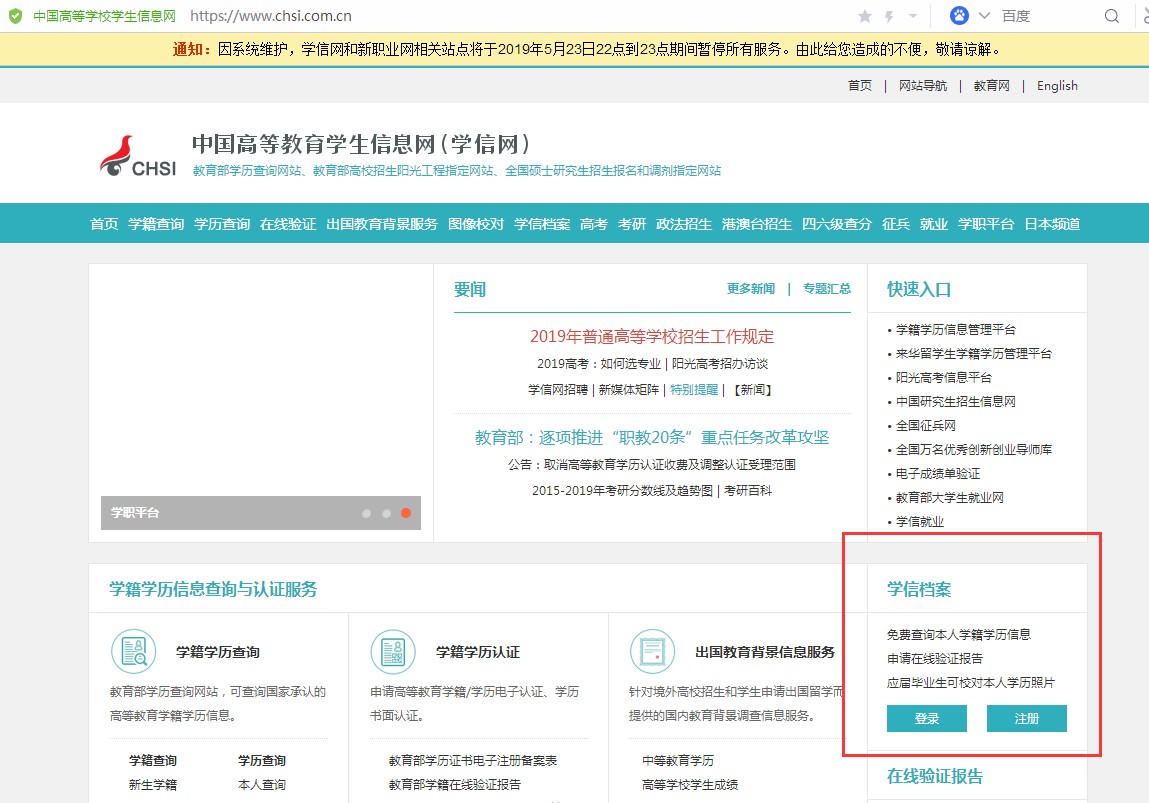Viewport: 1149px width, 803px height.
Task: Open 全国万名优秀创新创业导师库 quick link
Action: click(974, 450)
